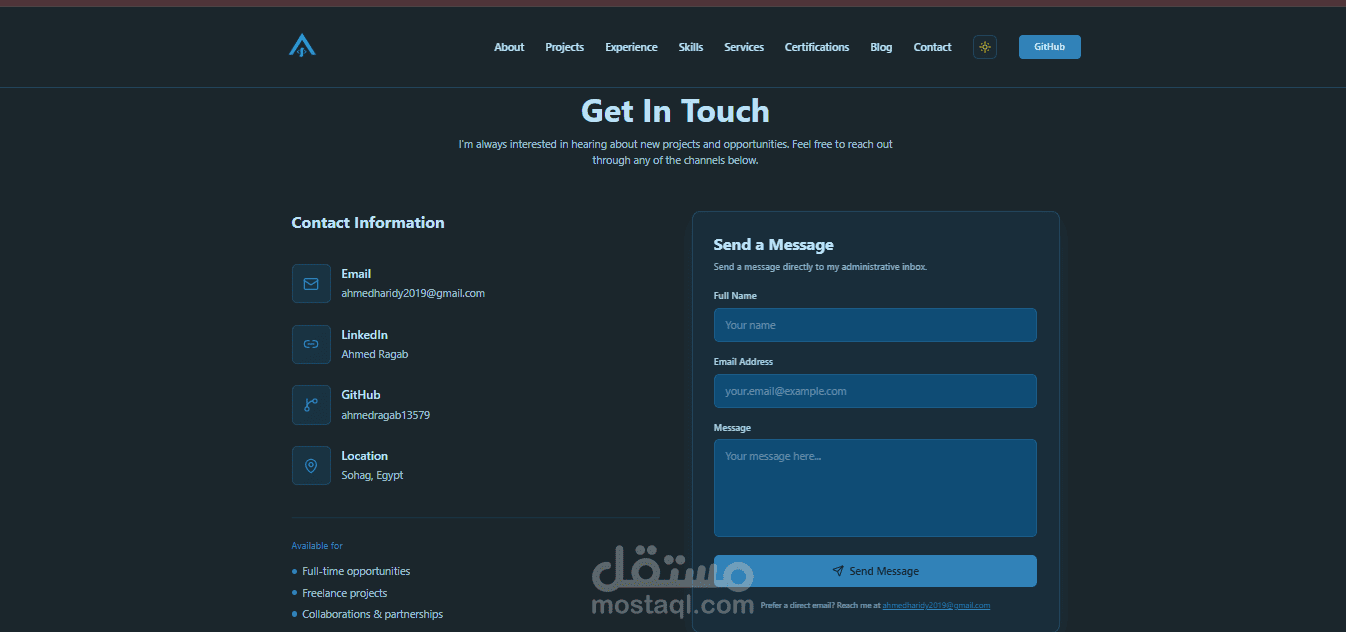
Task: Open the Certifications section link
Action: click(x=817, y=47)
